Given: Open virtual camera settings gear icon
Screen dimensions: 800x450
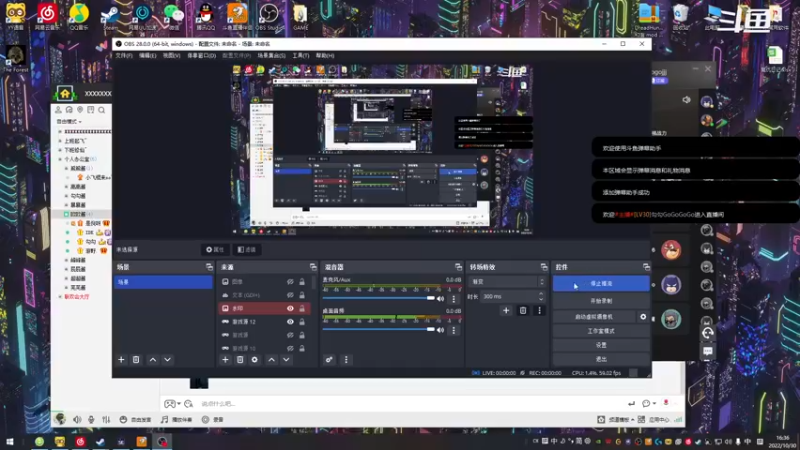Looking at the screenshot, I should [x=643, y=317].
